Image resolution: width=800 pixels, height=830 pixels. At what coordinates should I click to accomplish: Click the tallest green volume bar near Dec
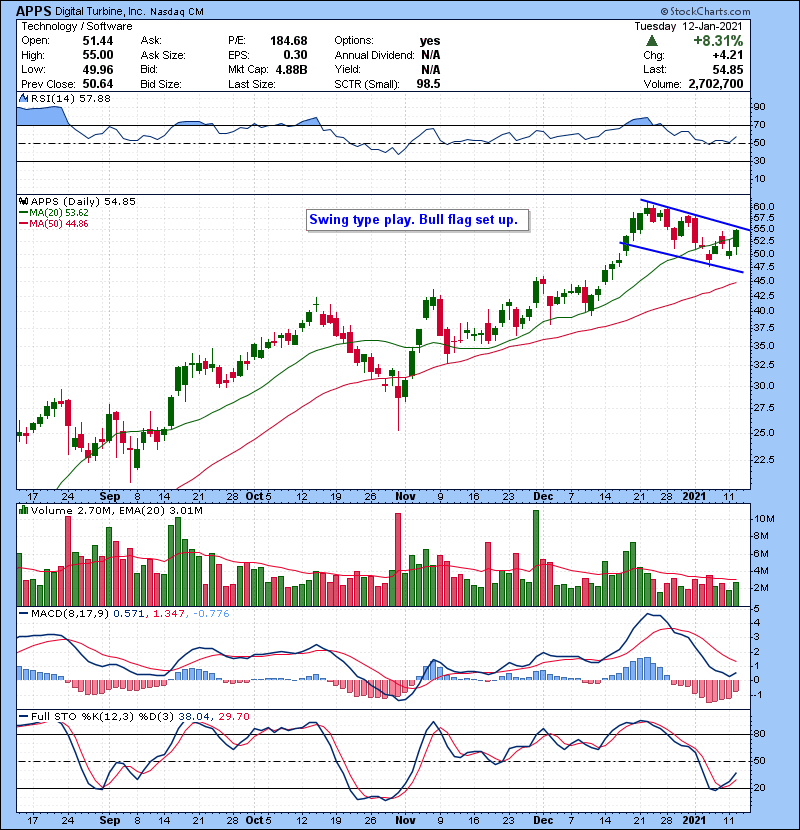click(x=536, y=558)
